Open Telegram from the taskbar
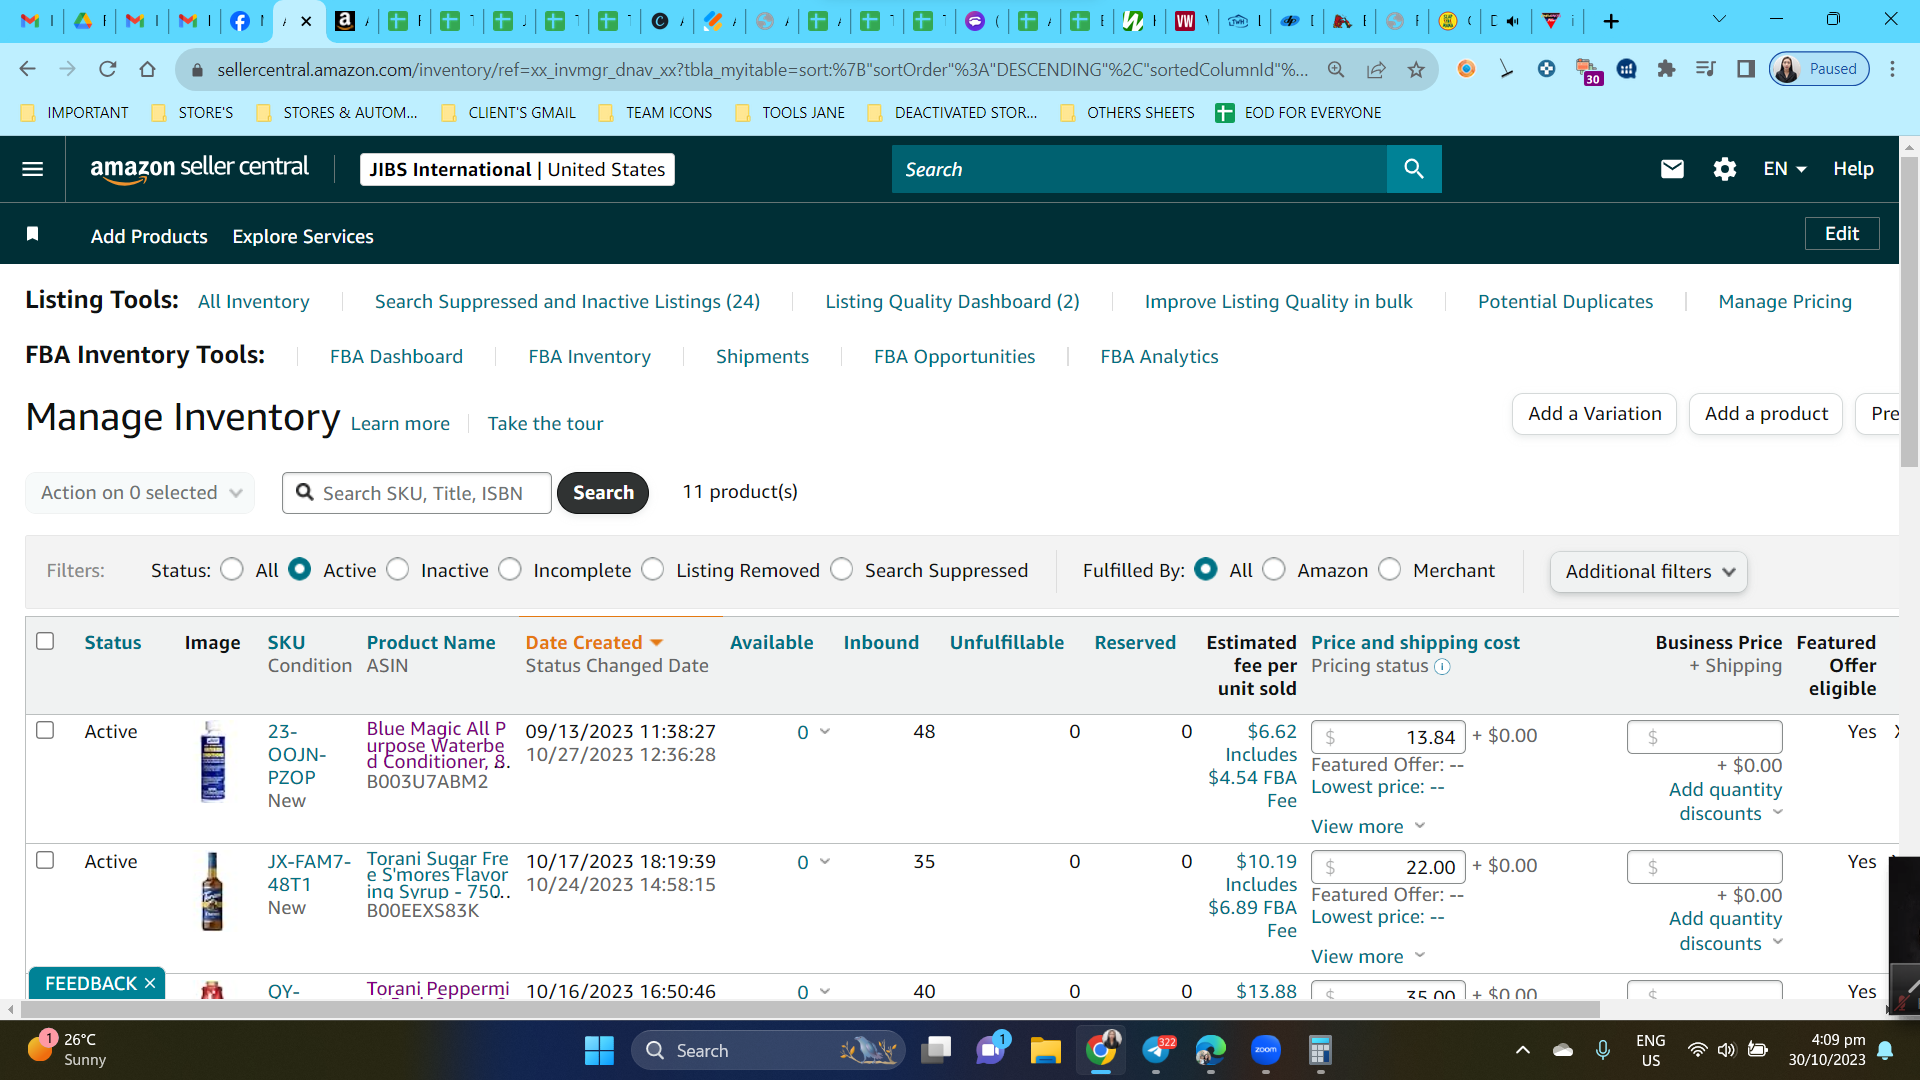 [1156, 1051]
